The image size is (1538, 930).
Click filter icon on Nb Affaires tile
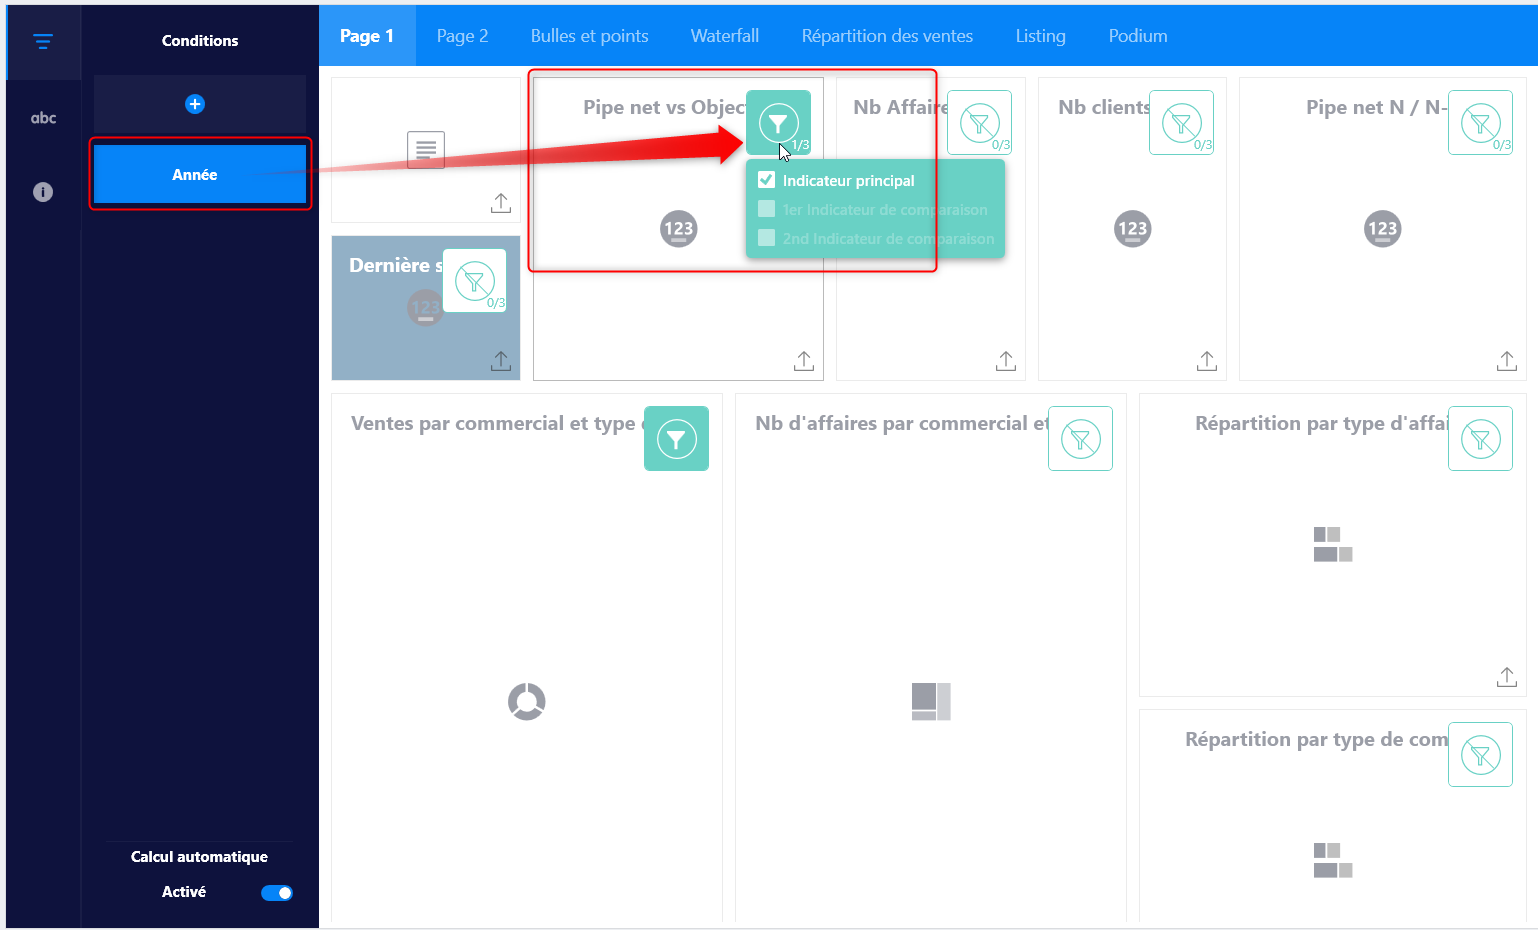979,123
